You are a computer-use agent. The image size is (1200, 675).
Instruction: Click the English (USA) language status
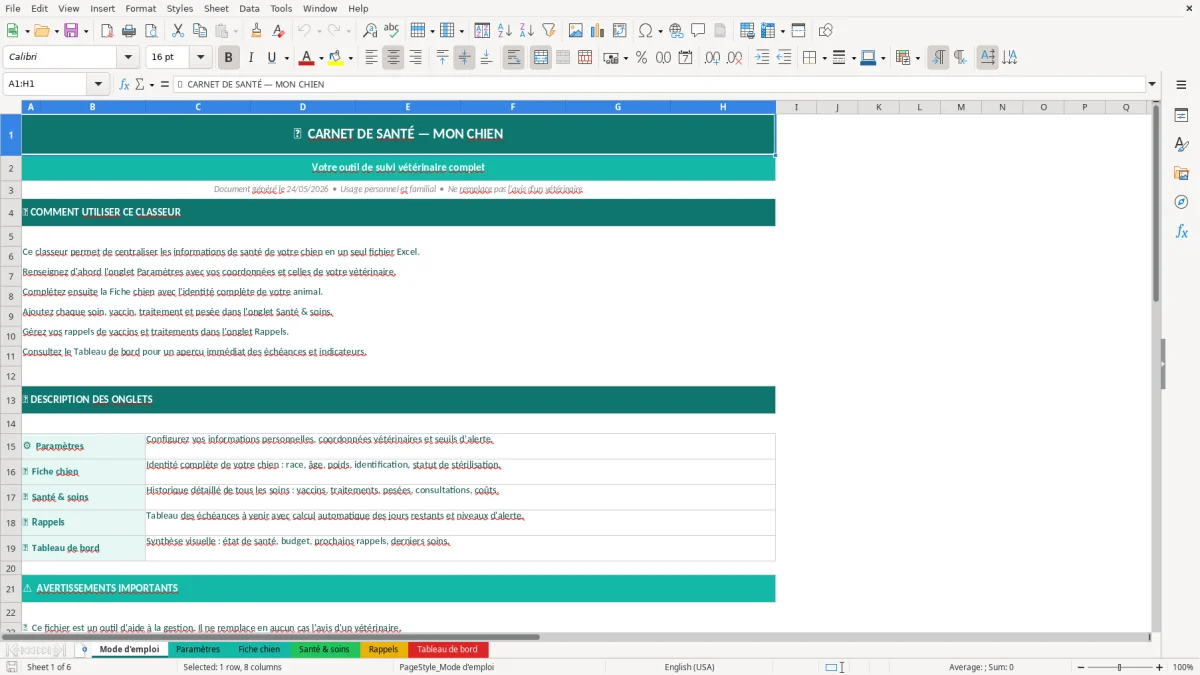pyautogui.click(x=689, y=667)
